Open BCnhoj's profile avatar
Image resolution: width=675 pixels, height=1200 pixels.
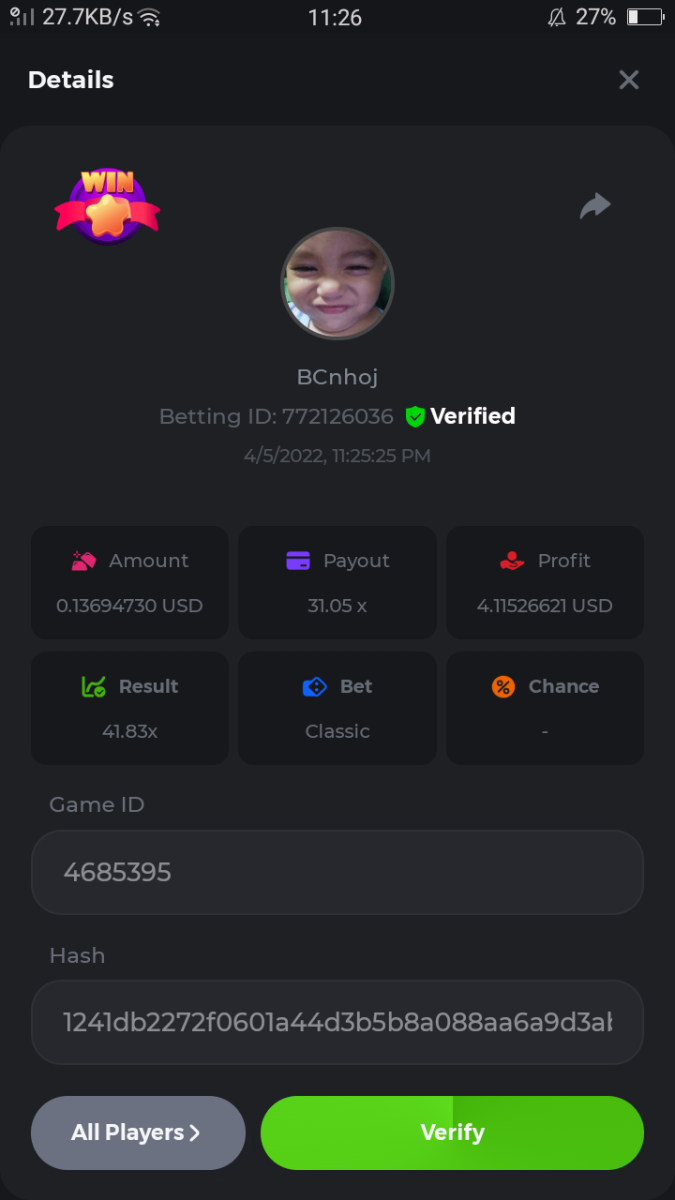coord(337,283)
